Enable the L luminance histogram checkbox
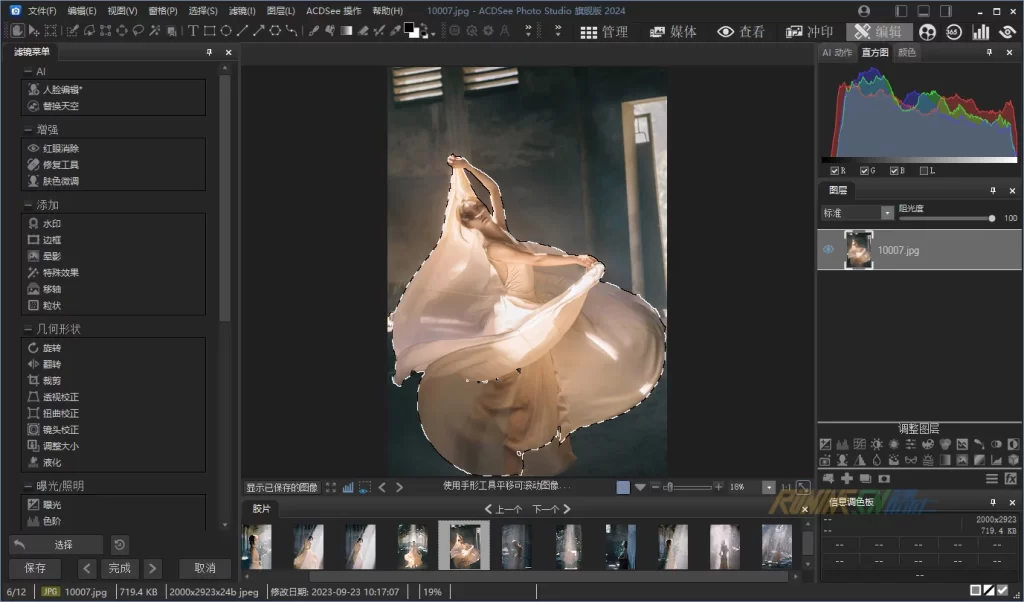1024x602 pixels. click(923, 171)
